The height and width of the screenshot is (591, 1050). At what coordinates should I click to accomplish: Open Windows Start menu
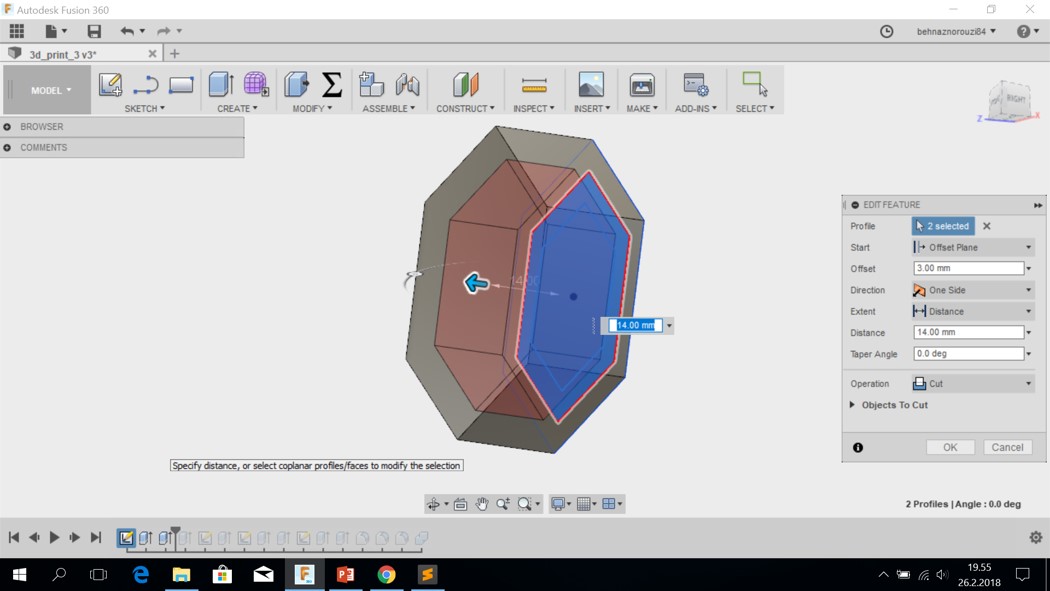(x=19, y=574)
